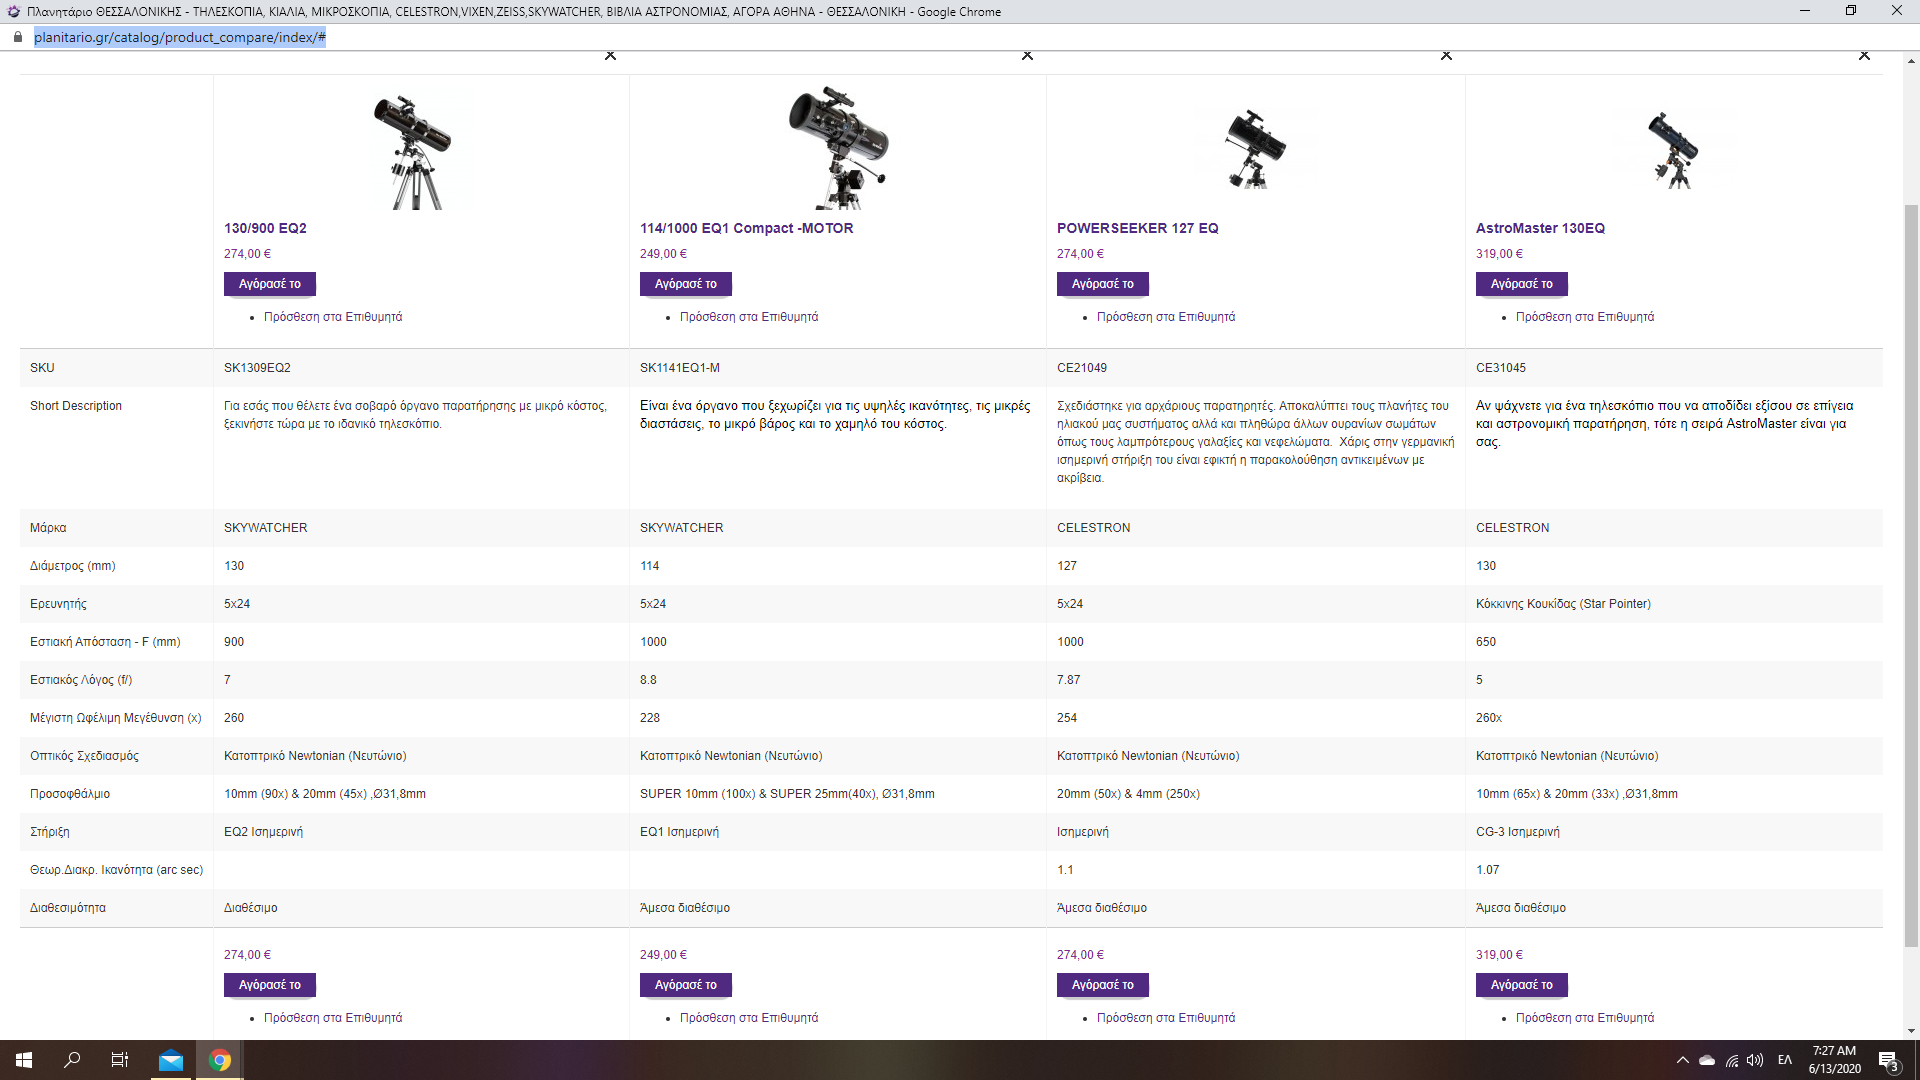1920x1080 pixels.
Task: Click bottom buy button in POWERSEEKER column
Action: point(1102,985)
